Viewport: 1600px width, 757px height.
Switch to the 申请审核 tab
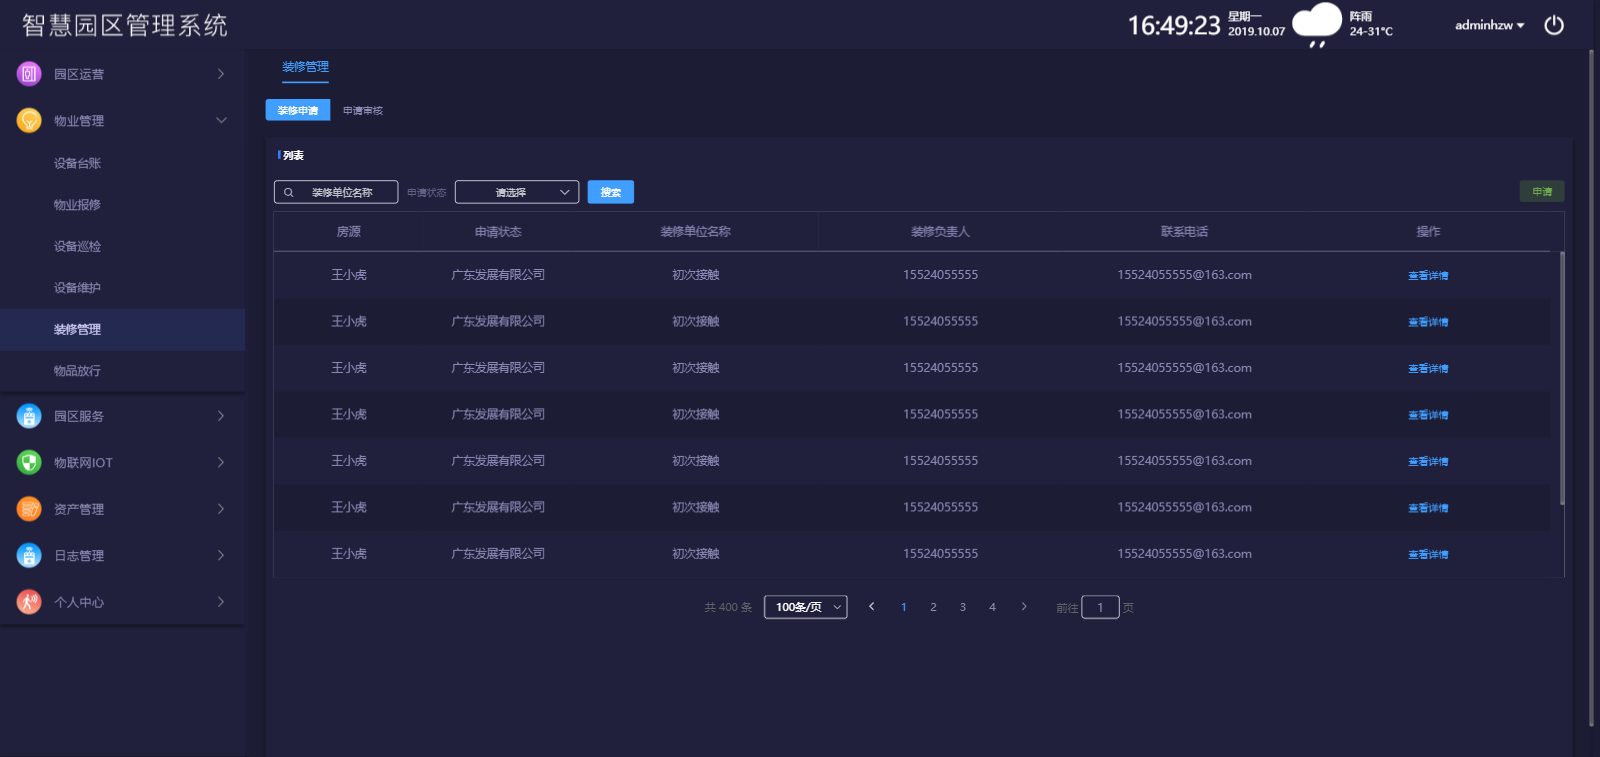[363, 111]
